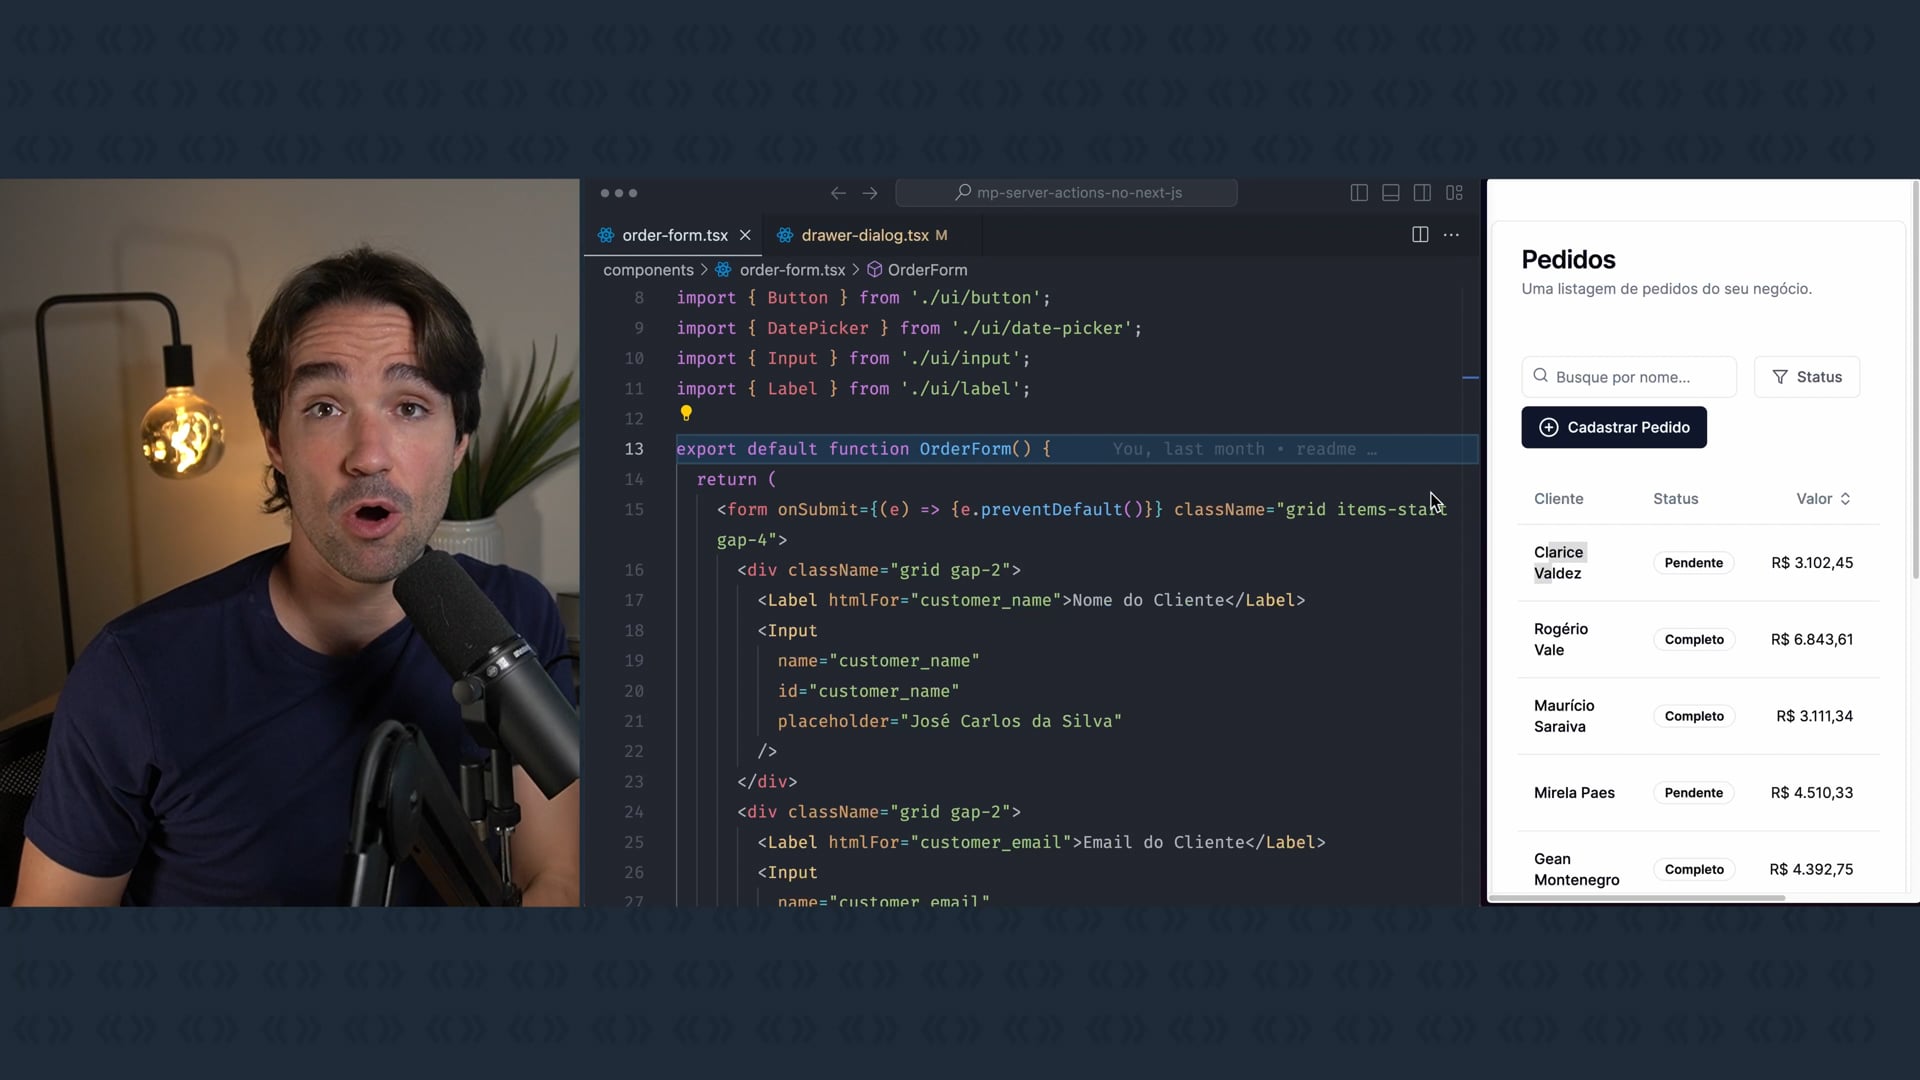Switch to the drawer-dialog.tsx tab

864,235
